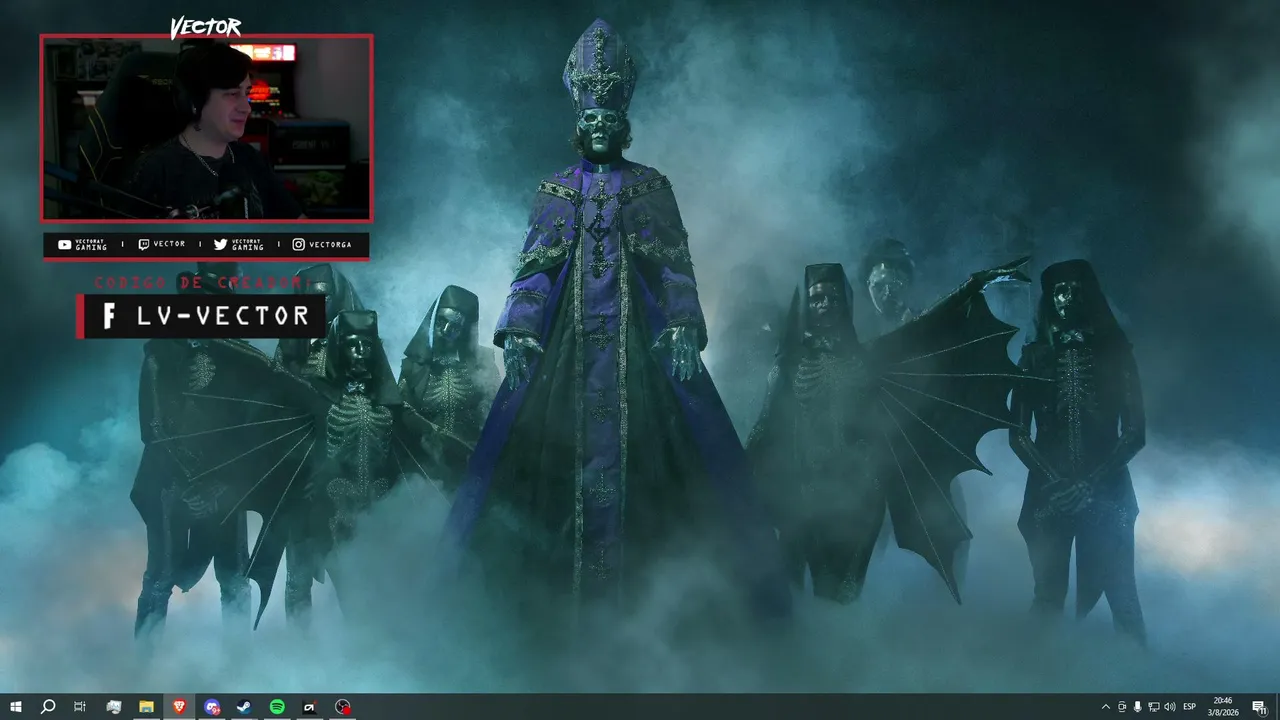Expand hidden system tray icons chevron
The width and height of the screenshot is (1280, 720).
[x=1105, y=707]
